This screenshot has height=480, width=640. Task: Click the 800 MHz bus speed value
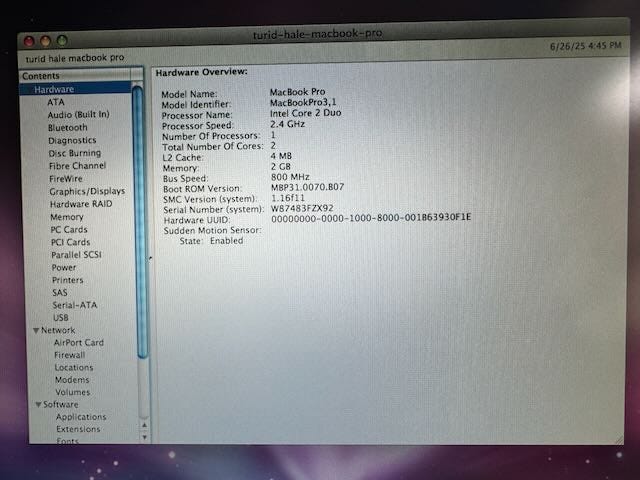pyautogui.click(x=290, y=177)
